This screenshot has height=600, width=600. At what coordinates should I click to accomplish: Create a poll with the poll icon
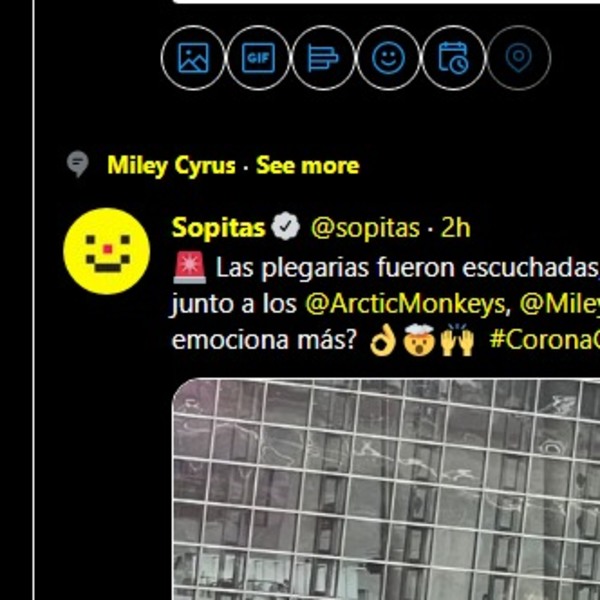point(323,58)
